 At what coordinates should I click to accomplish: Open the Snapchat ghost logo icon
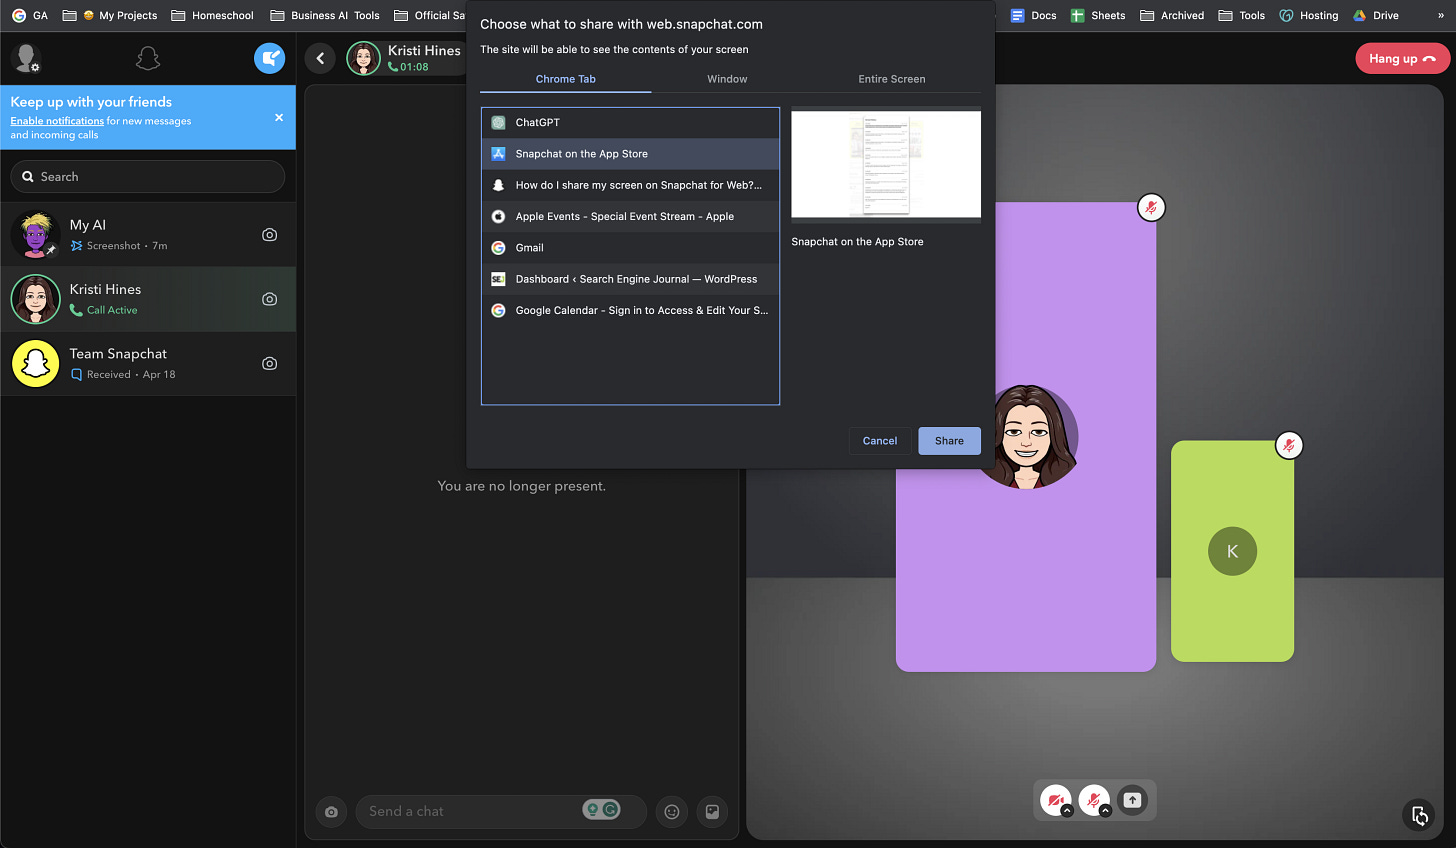(x=148, y=59)
